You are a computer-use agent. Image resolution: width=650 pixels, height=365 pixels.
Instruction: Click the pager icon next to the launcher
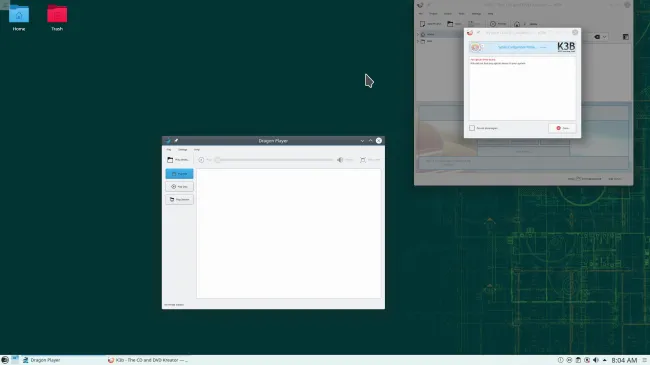click(15, 360)
